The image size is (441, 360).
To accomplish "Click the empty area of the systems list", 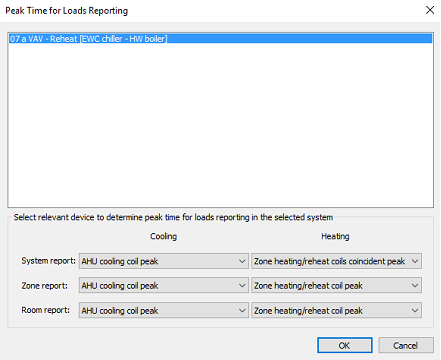I will [x=220, y=125].
